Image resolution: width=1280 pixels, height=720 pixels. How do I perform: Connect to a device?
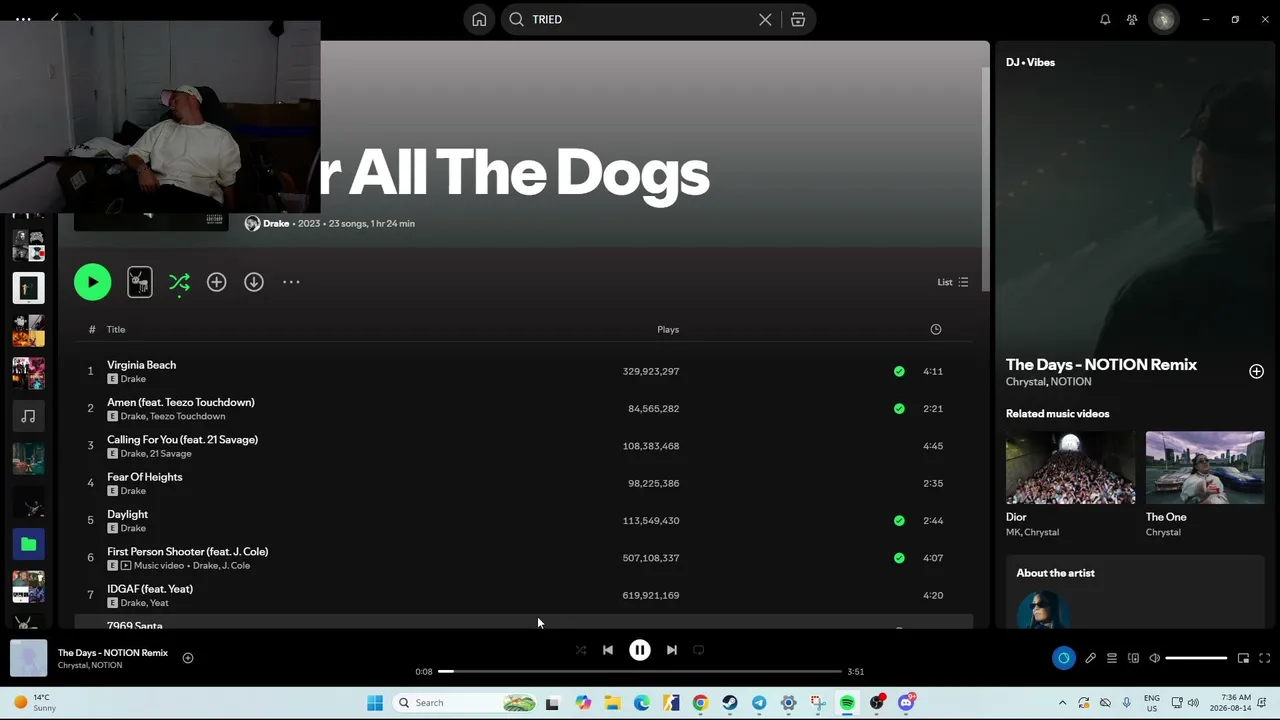tap(1133, 658)
